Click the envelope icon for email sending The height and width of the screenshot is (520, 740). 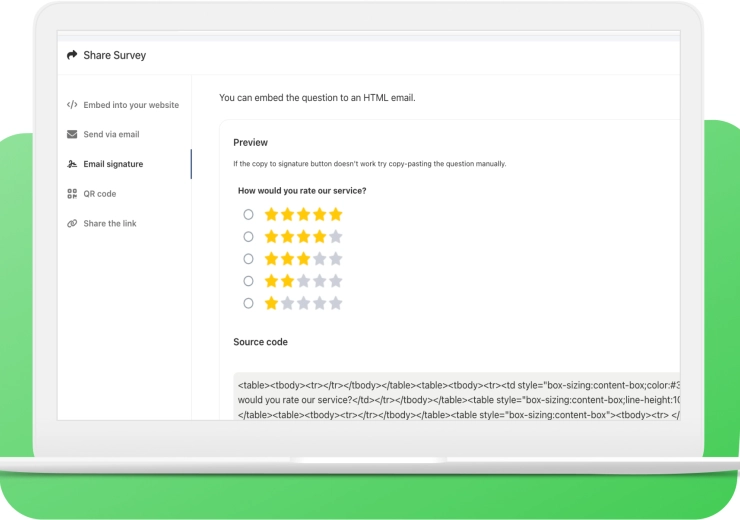pyautogui.click(x=72, y=135)
